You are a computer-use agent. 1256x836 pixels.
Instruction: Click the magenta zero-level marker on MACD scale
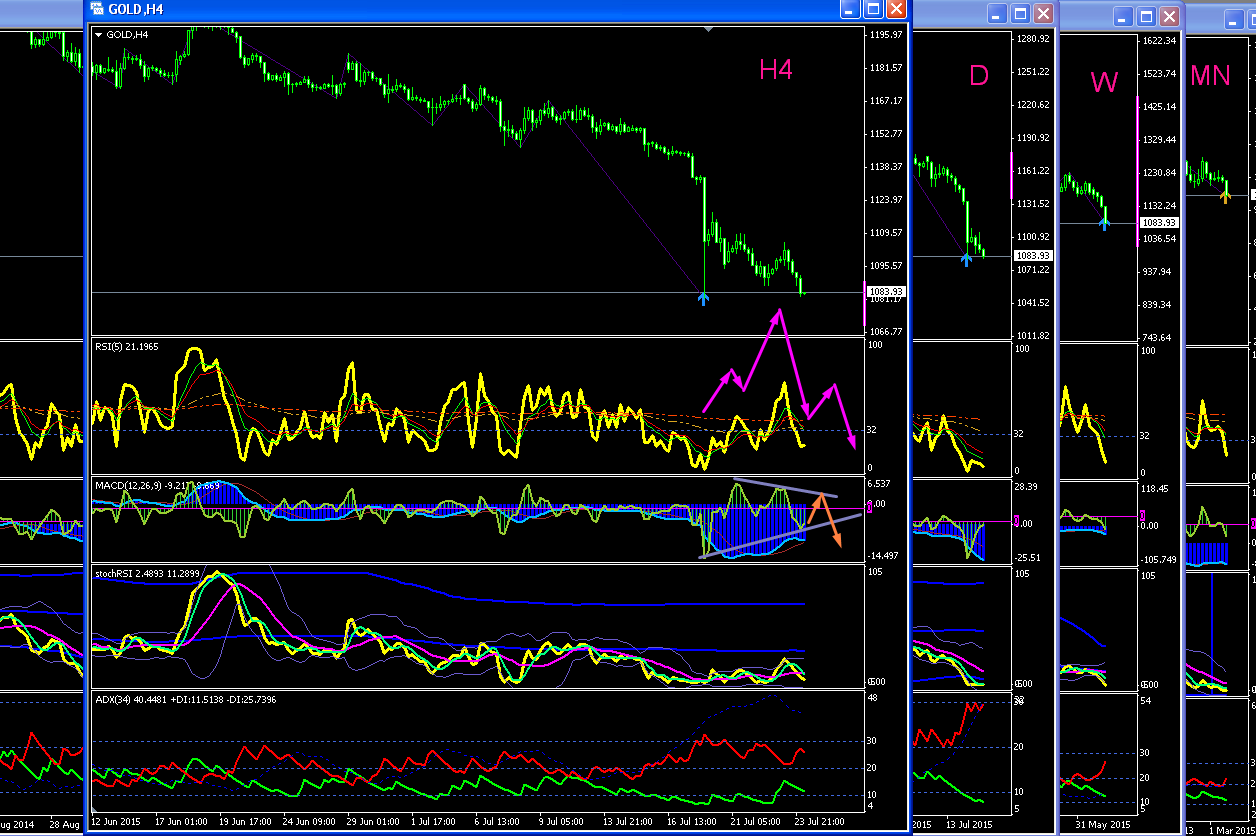coord(867,508)
